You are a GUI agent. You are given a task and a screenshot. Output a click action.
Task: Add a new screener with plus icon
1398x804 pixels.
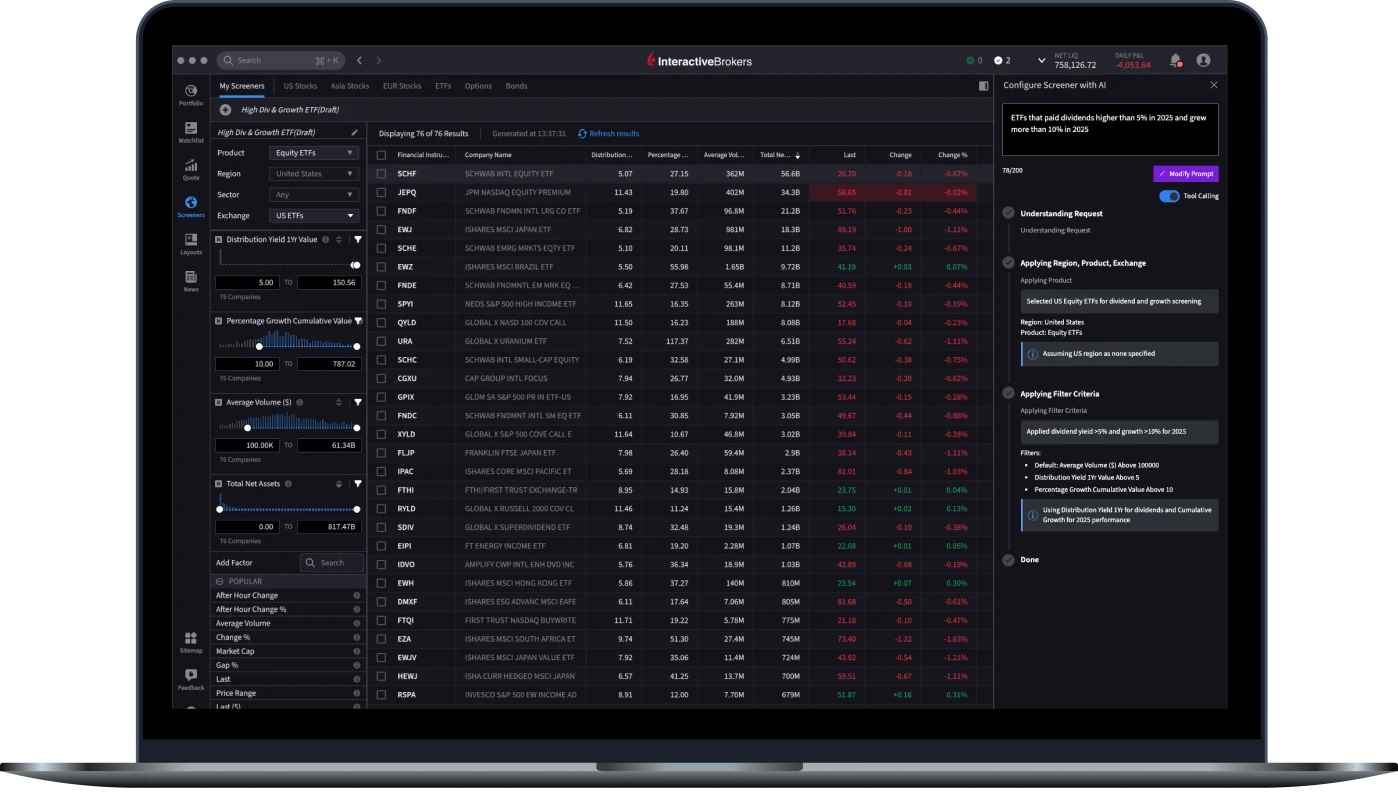pyautogui.click(x=225, y=110)
